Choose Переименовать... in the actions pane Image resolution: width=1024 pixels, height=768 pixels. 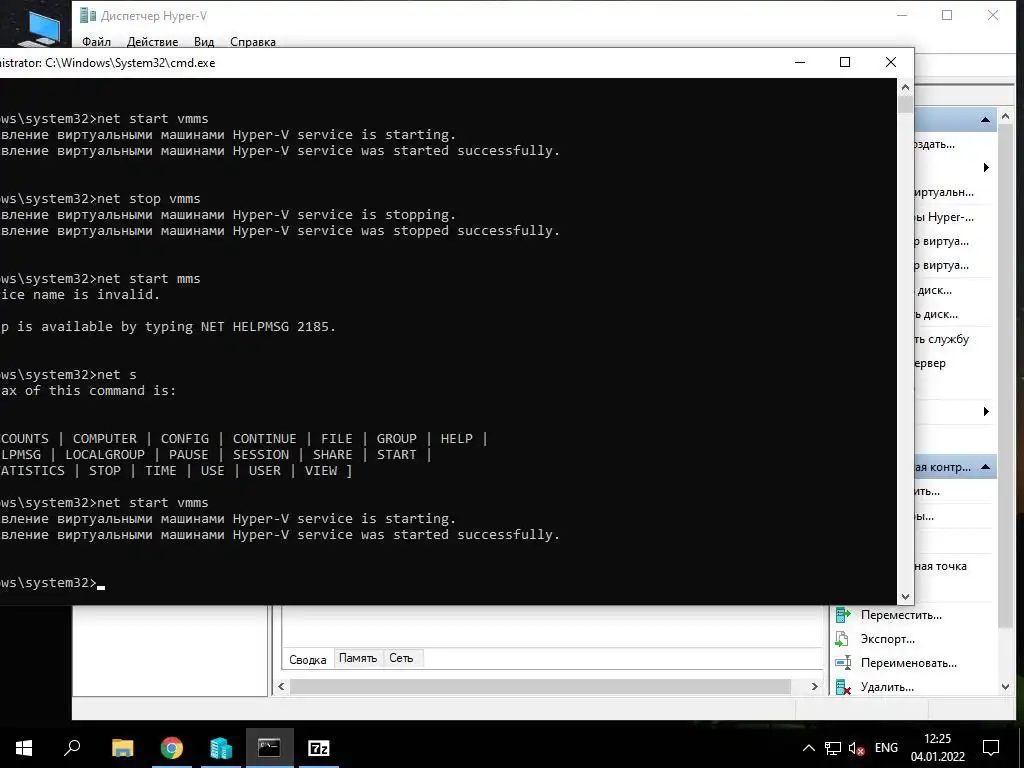908,663
